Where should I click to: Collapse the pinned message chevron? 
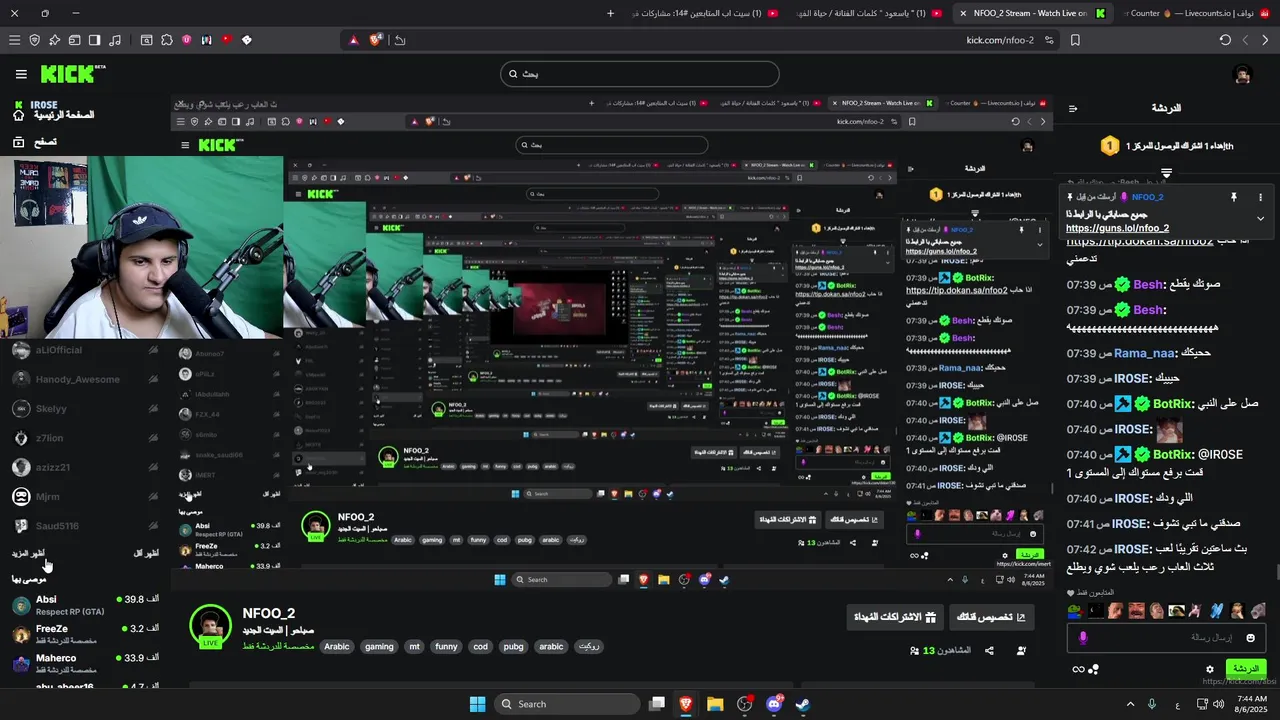[1260, 219]
